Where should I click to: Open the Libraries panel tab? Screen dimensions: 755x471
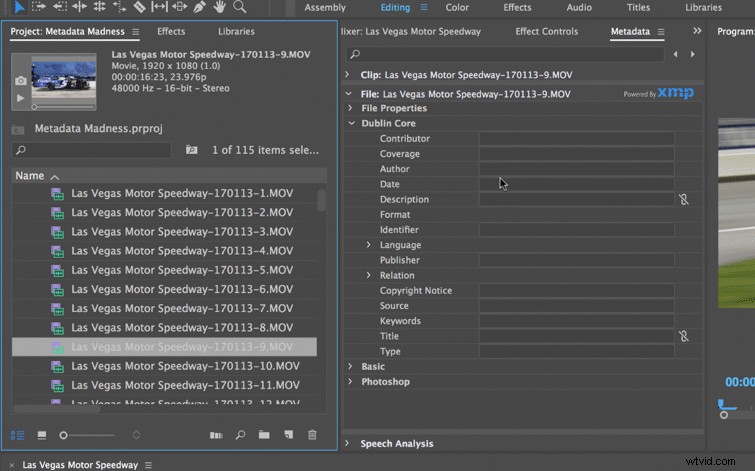point(236,31)
